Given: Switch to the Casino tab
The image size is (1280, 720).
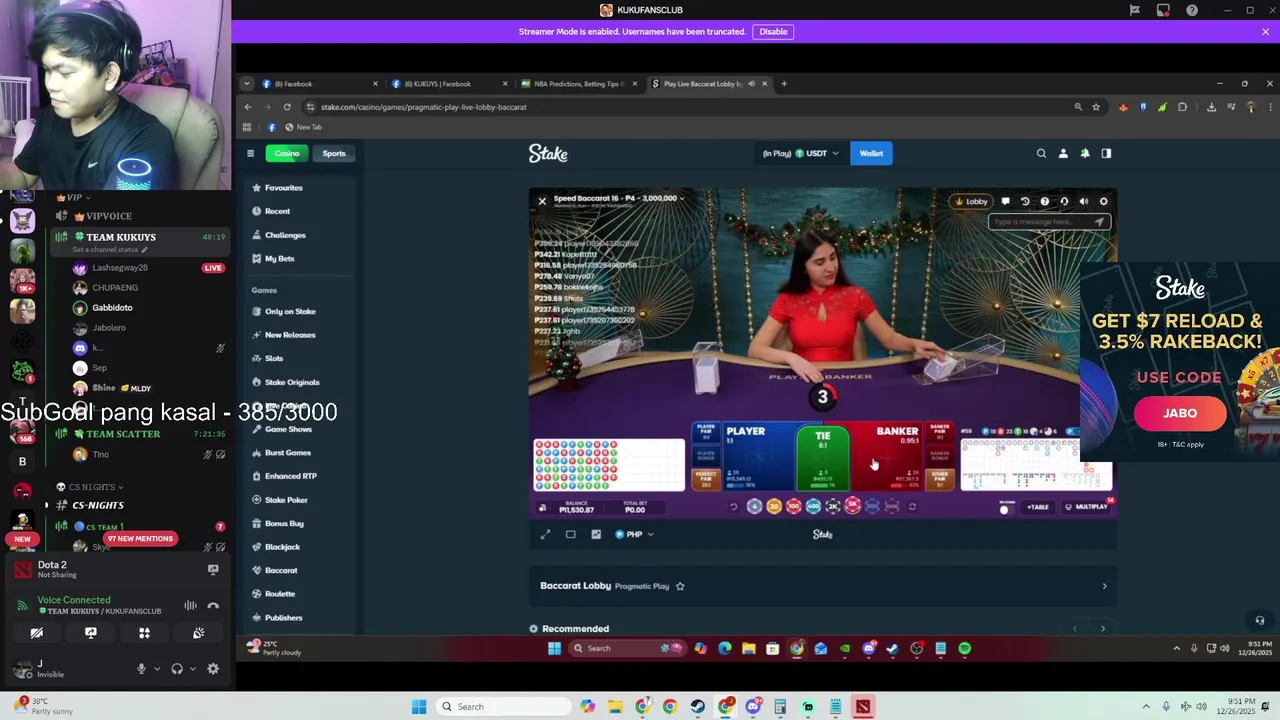Looking at the screenshot, I should (x=287, y=153).
